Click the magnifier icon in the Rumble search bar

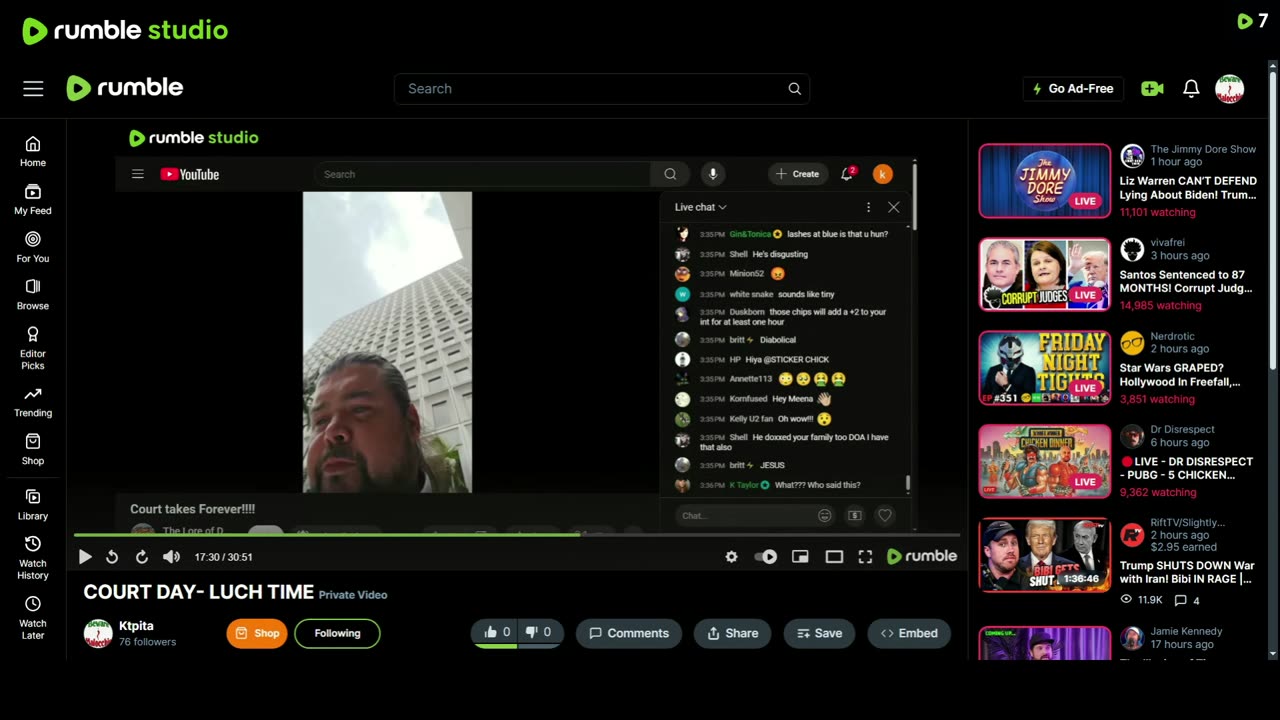[794, 89]
